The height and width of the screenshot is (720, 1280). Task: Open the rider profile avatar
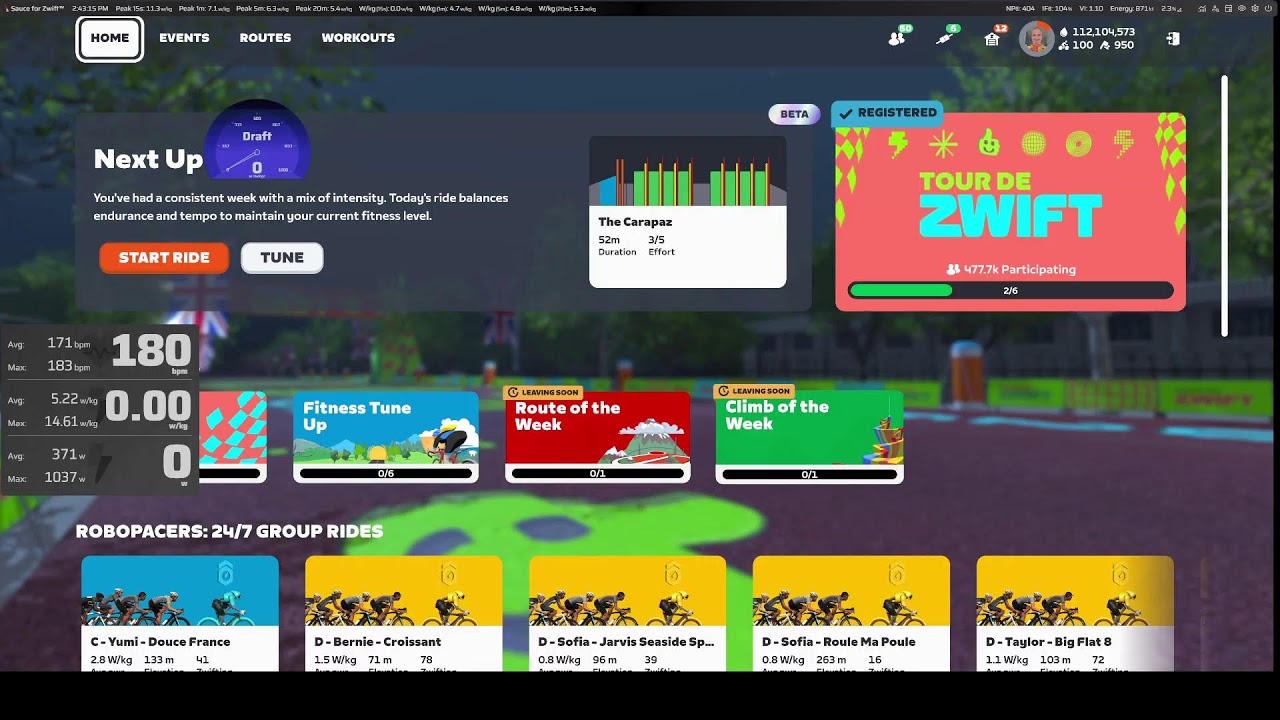(1036, 39)
